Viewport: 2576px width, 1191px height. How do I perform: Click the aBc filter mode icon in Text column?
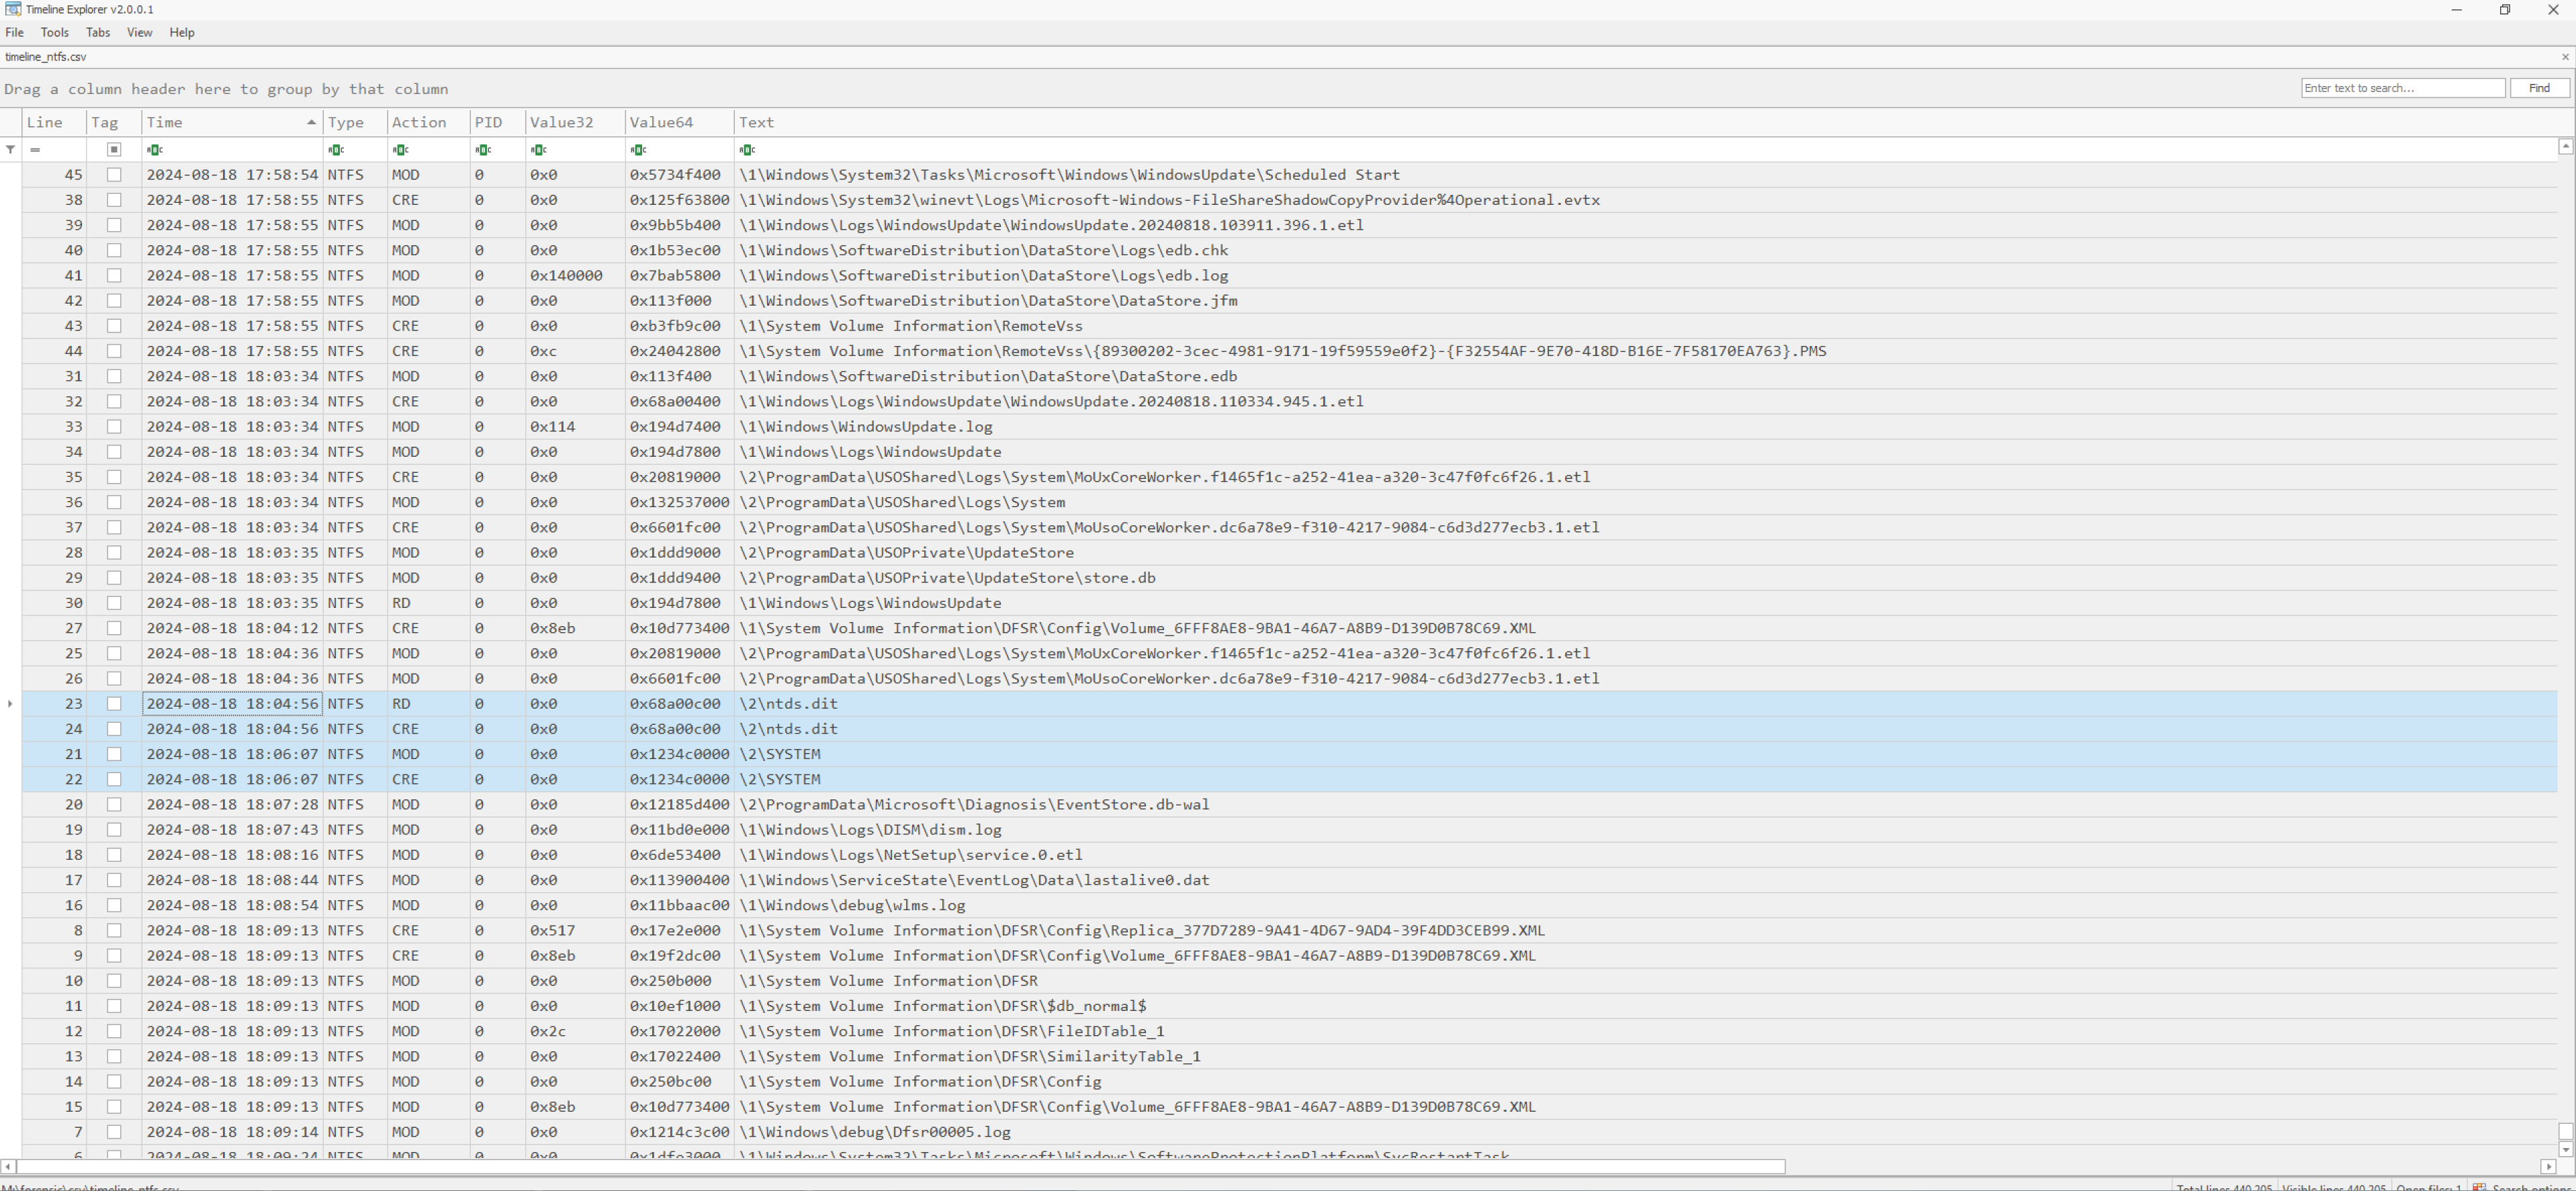[x=747, y=149]
